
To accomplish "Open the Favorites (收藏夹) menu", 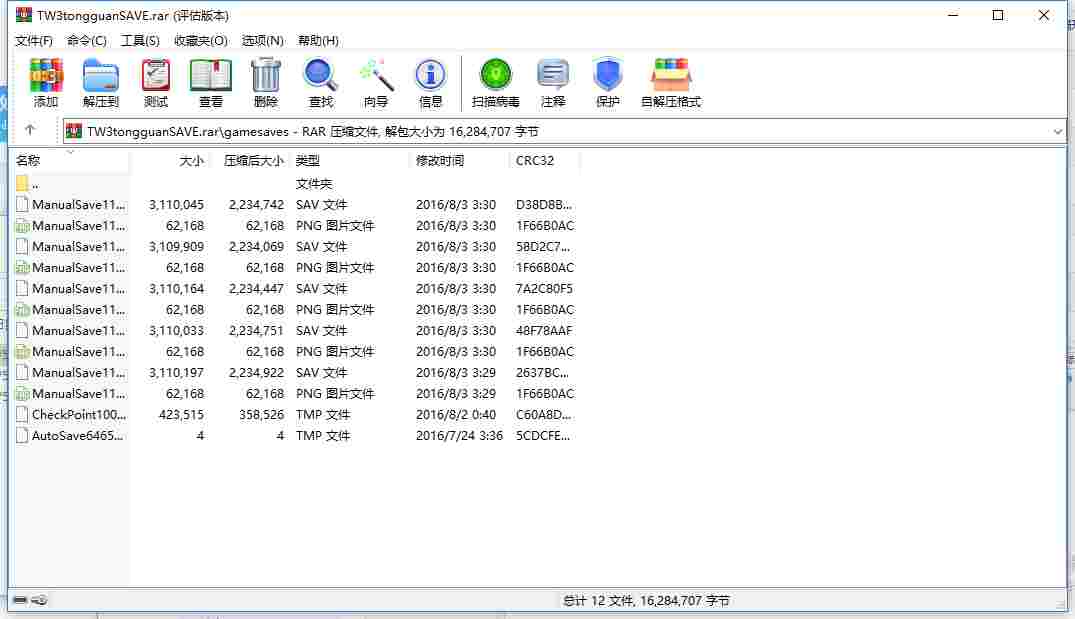I will pyautogui.click(x=200, y=40).
